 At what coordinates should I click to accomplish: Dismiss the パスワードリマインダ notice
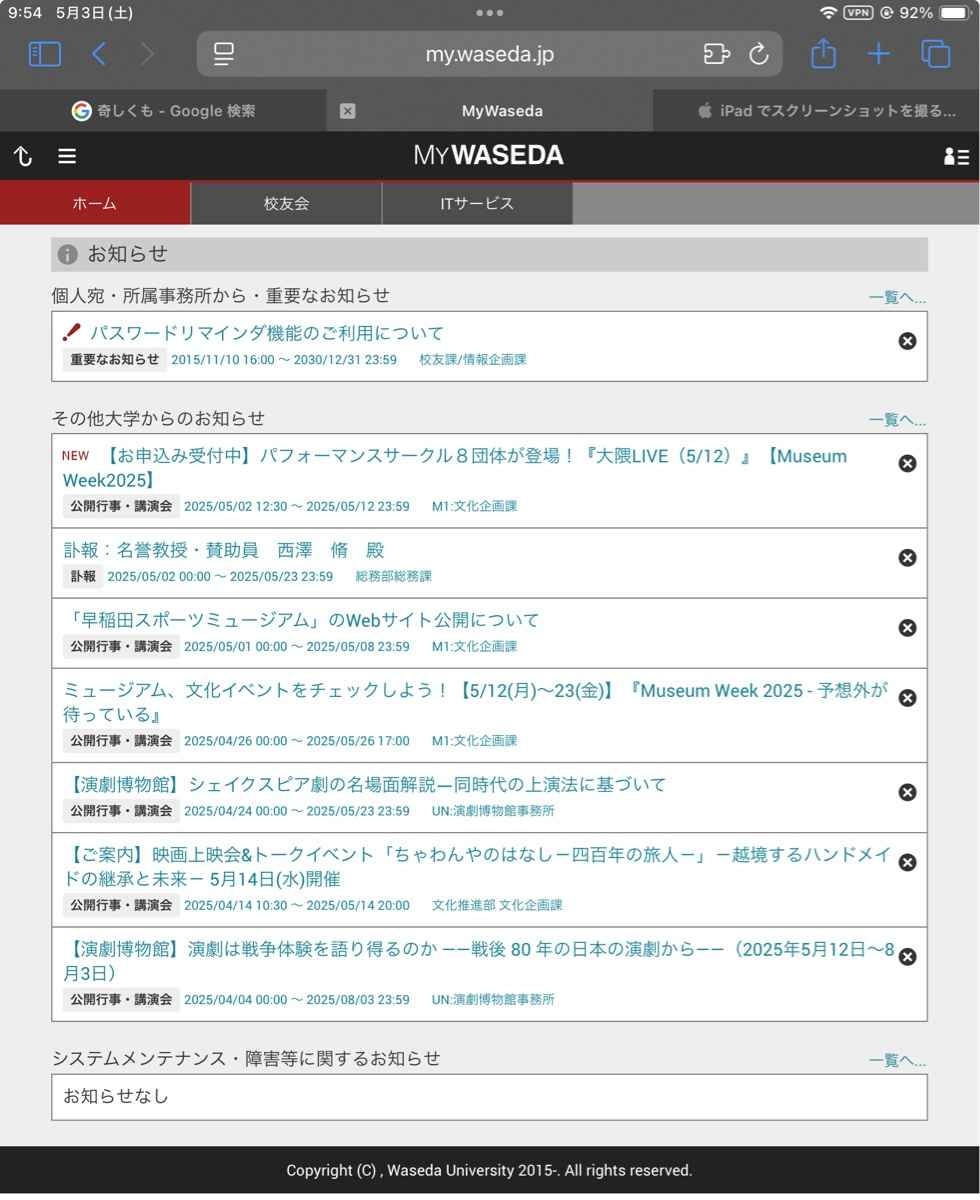pyautogui.click(x=907, y=341)
